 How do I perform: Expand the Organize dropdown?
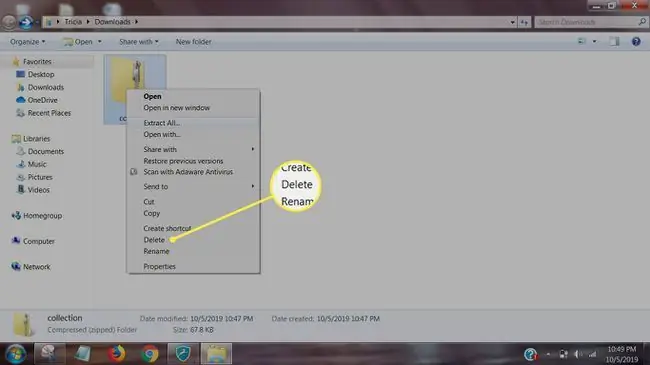click(x=28, y=41)
